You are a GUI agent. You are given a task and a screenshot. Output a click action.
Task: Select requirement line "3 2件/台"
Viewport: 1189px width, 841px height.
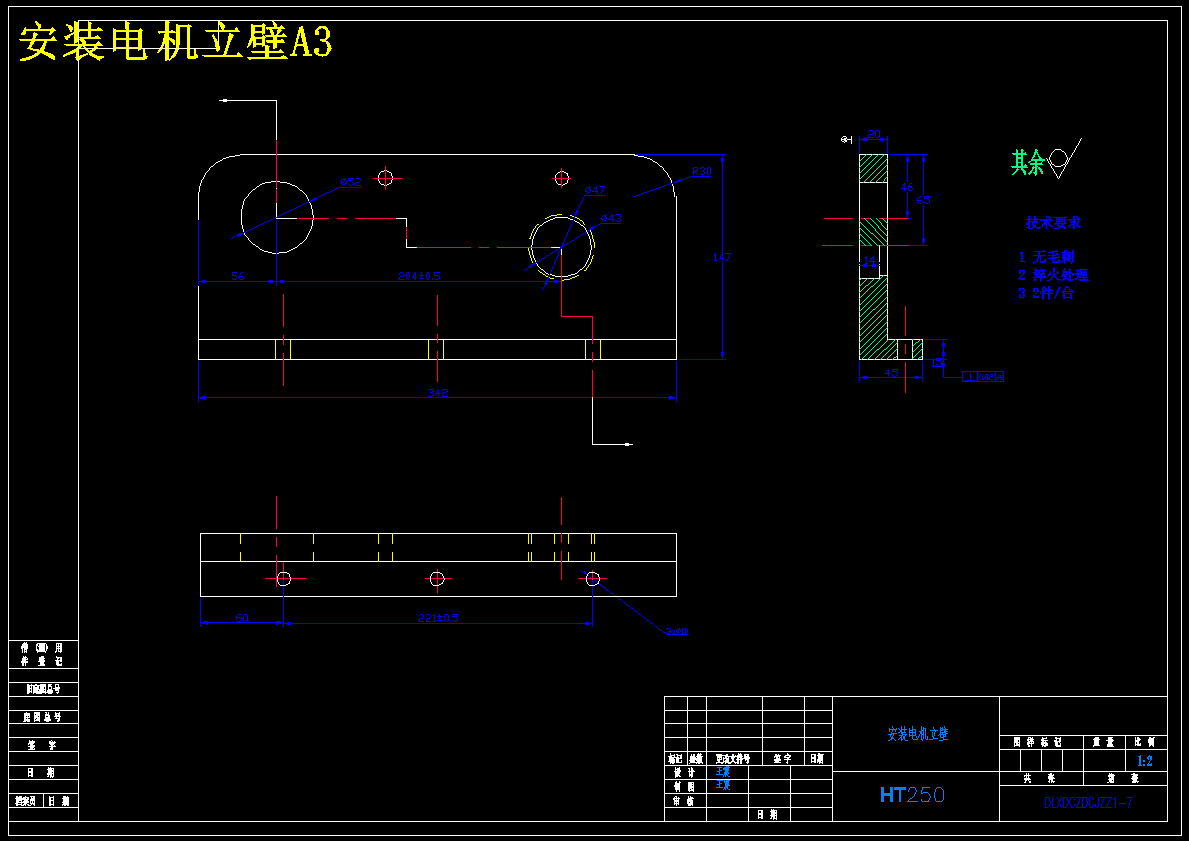coord(1046,293)
